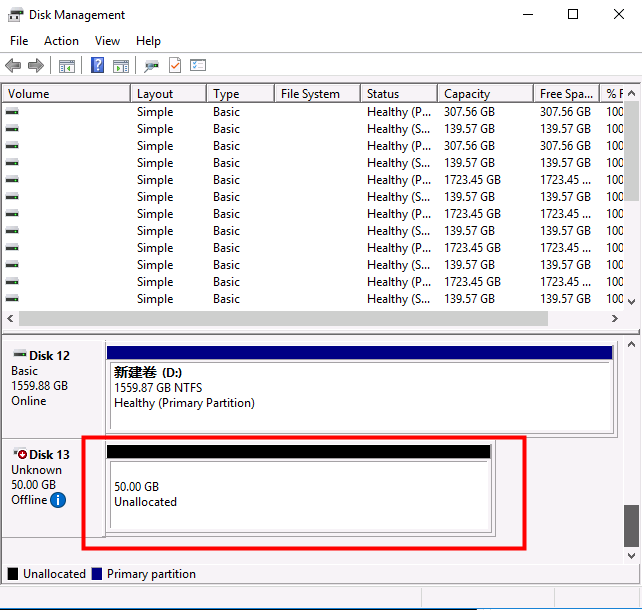Open the File menu
The image size is (642, 610).
[x=19, y=41]
